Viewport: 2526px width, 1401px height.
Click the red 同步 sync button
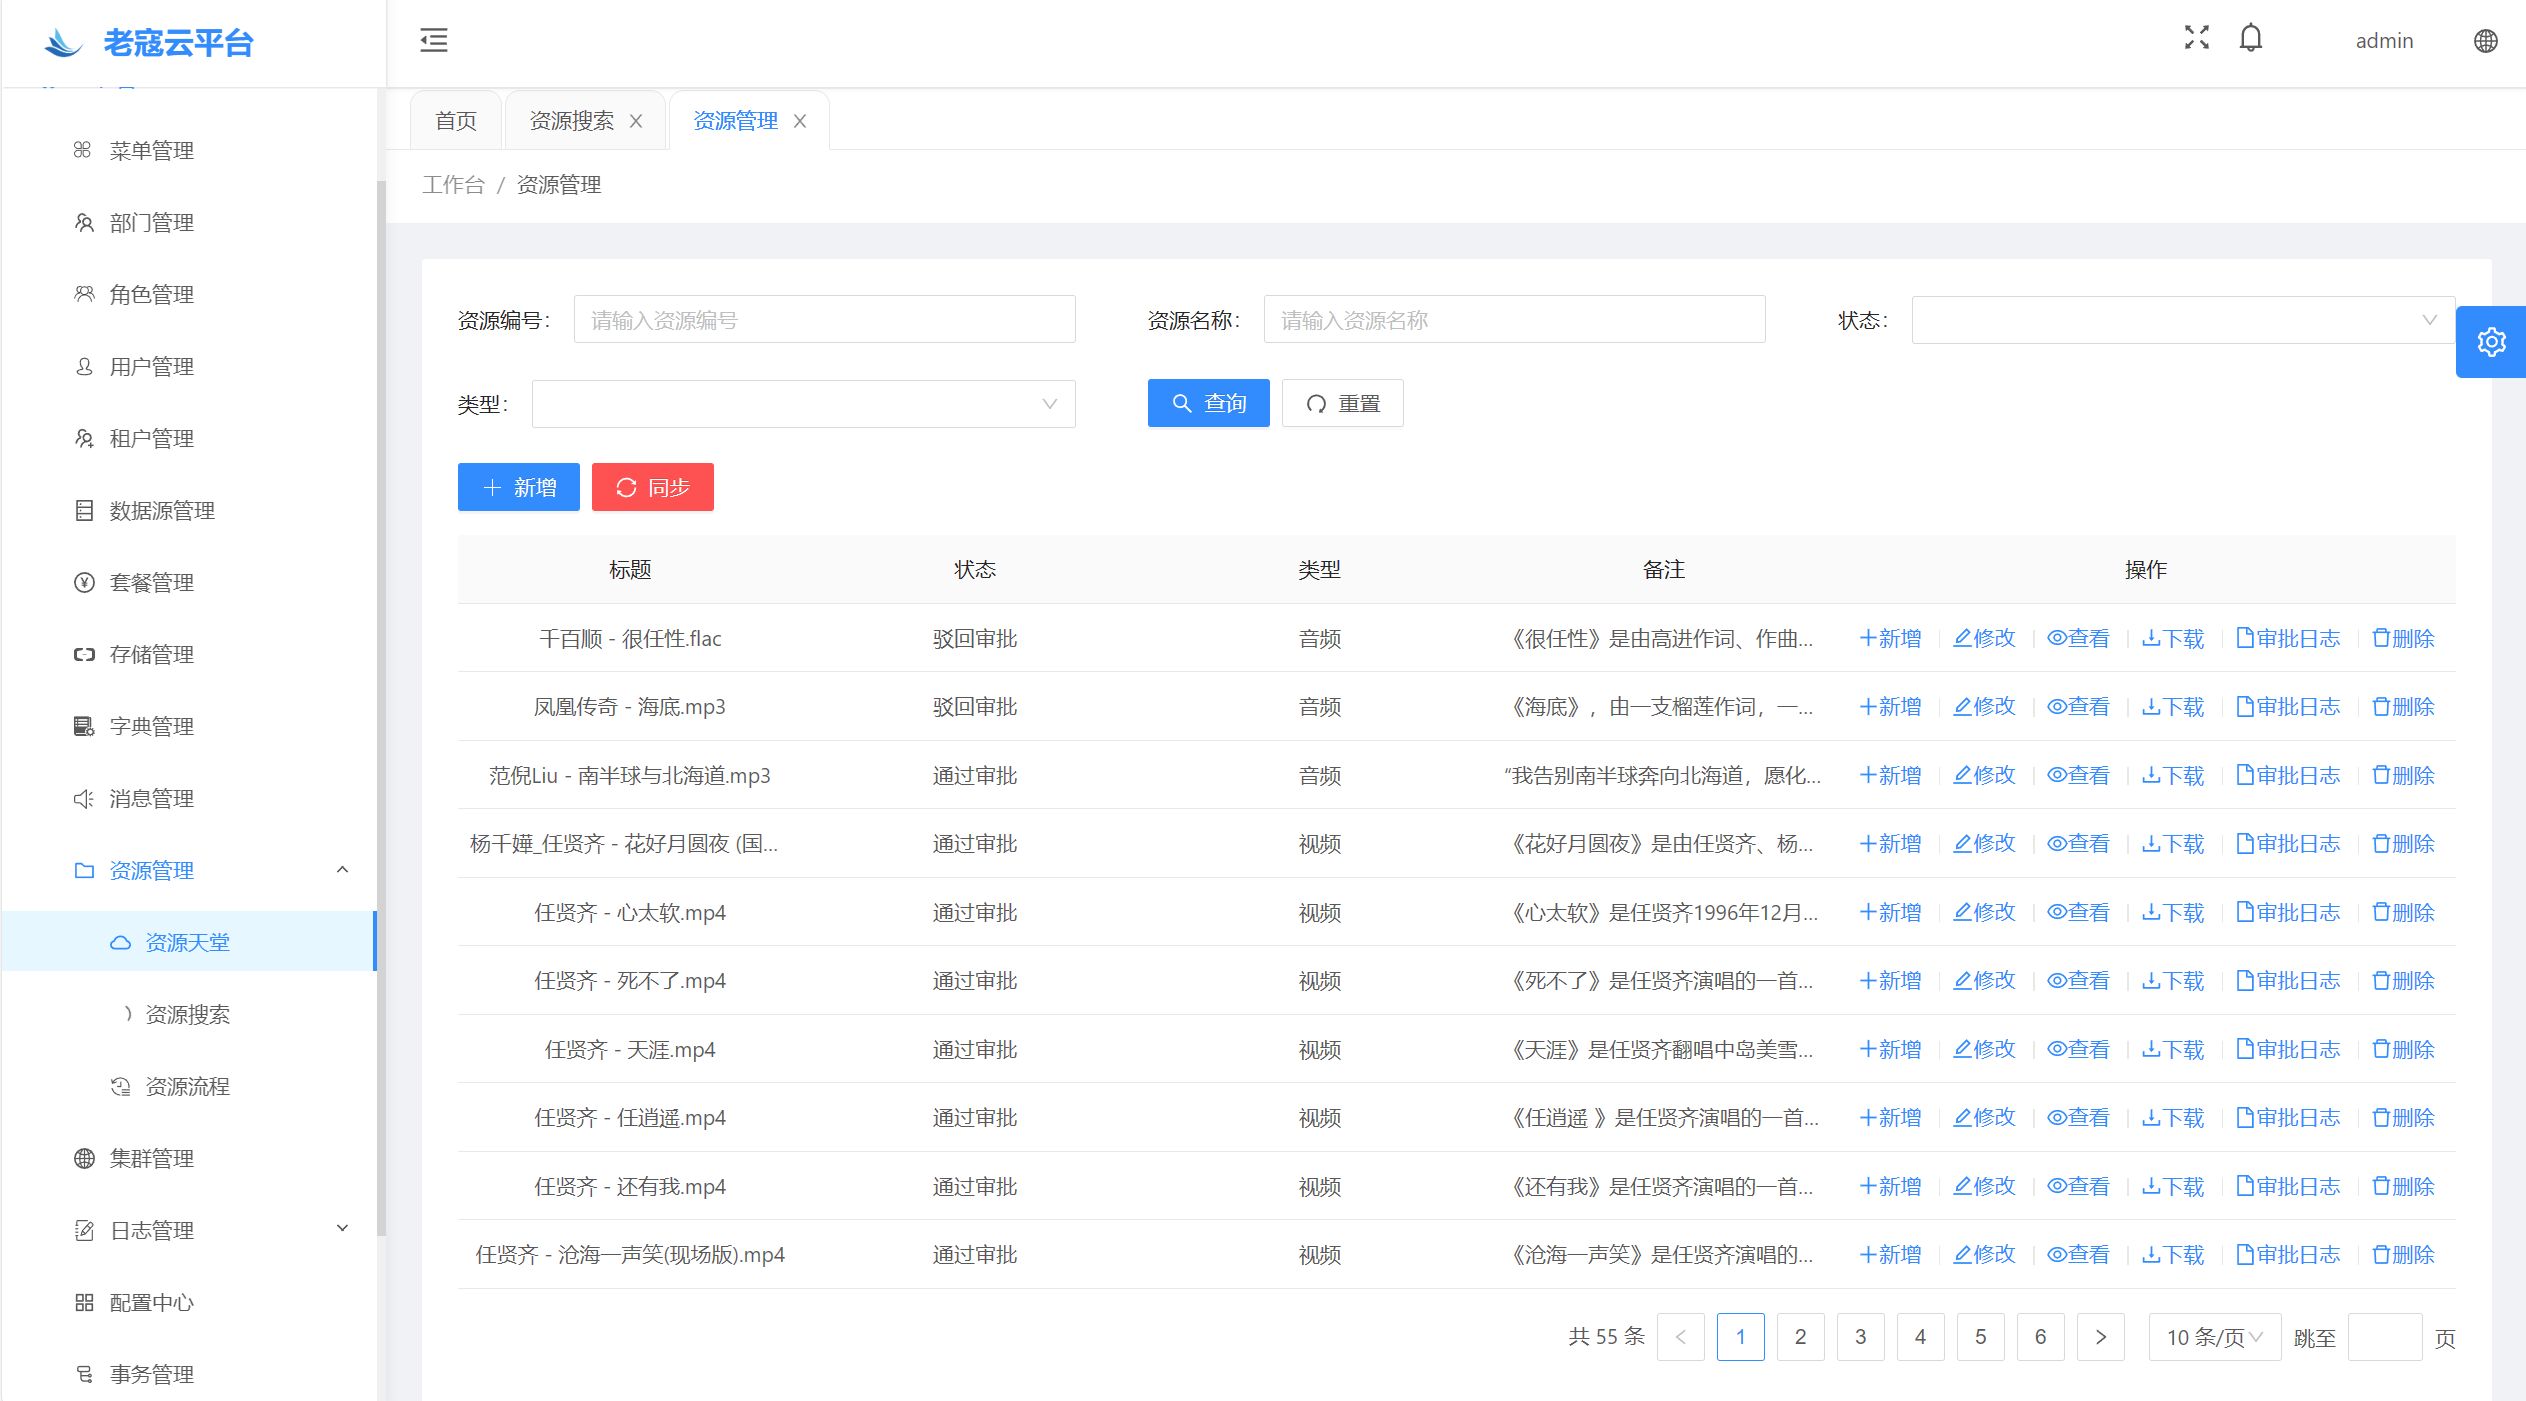[652, 487]
